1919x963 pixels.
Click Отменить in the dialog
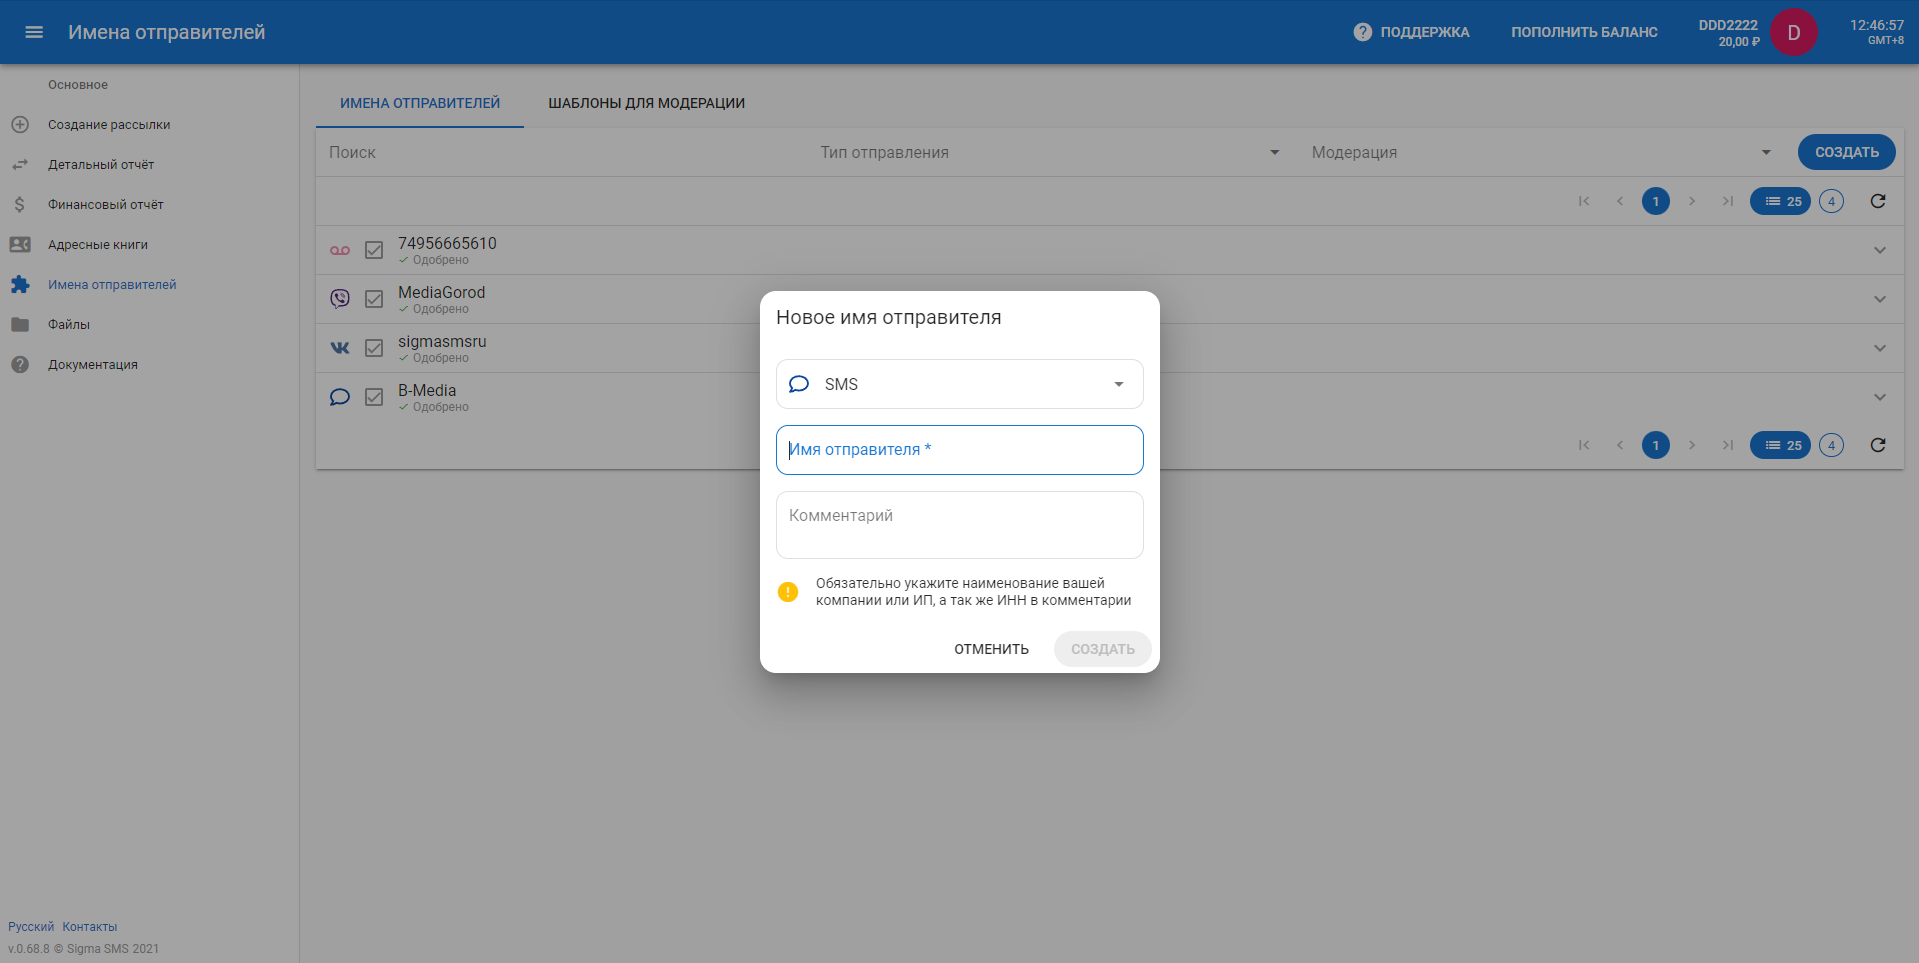pyautogui.click(x=991, y=649)
